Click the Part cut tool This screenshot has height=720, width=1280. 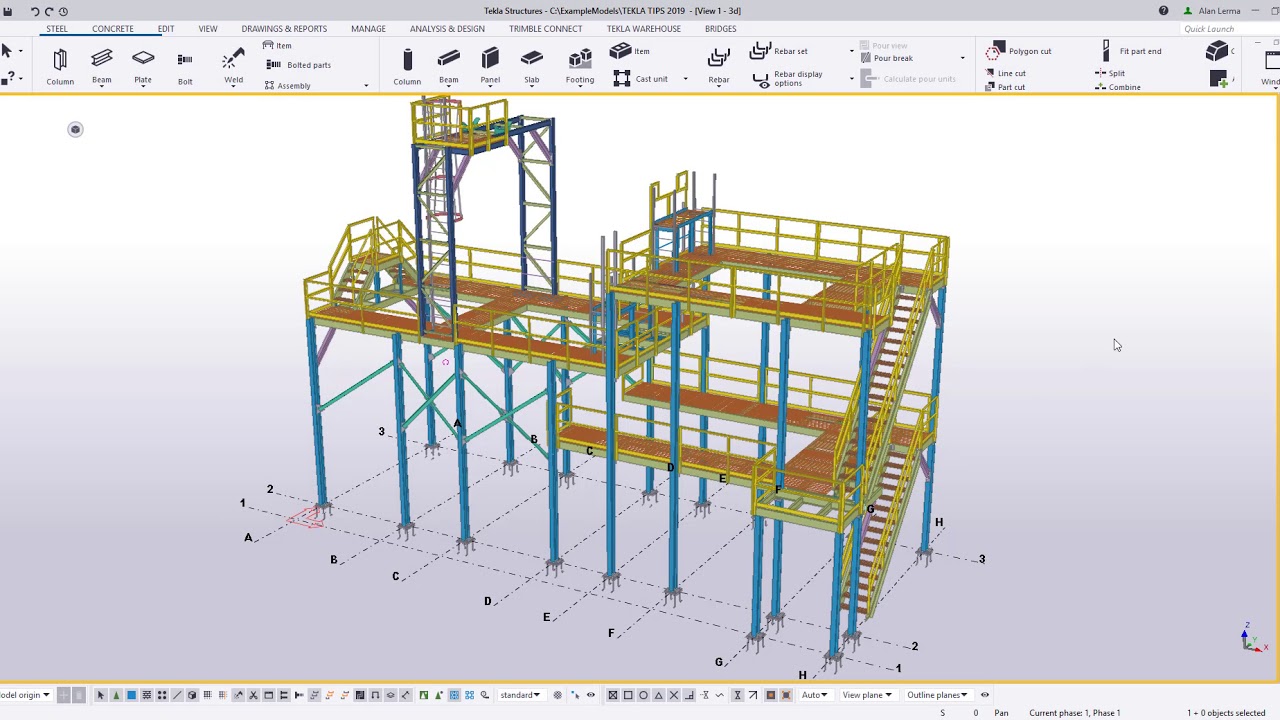(1005, 87)
